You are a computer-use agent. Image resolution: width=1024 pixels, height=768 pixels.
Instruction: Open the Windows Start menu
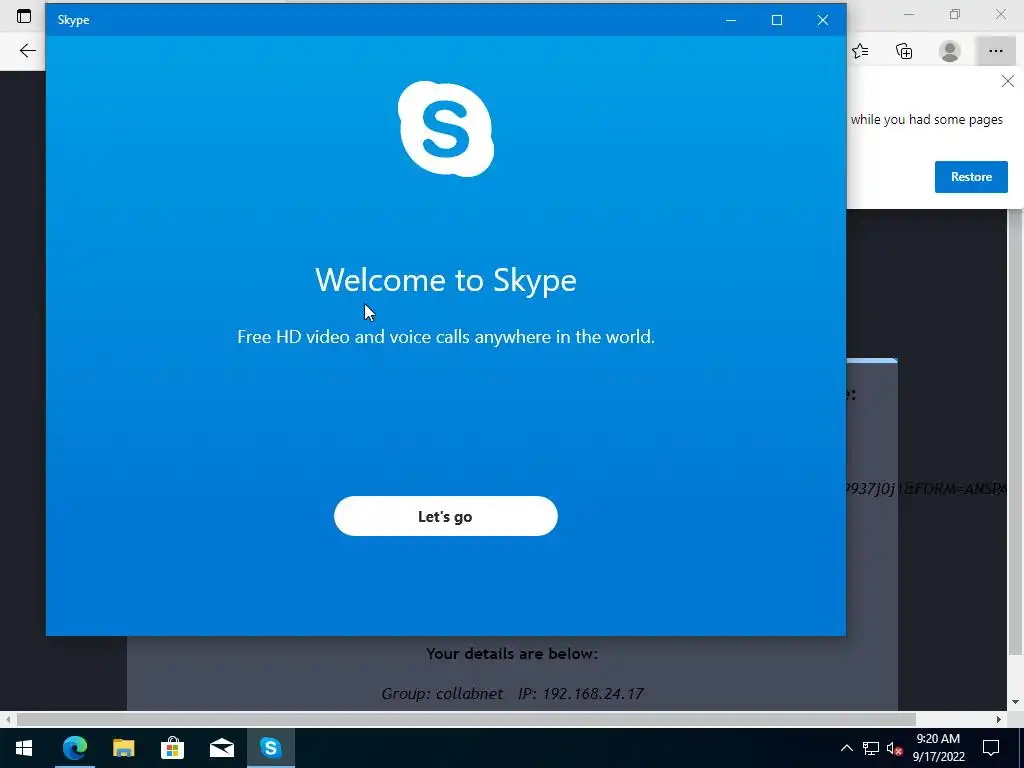[x=24, y=748]
